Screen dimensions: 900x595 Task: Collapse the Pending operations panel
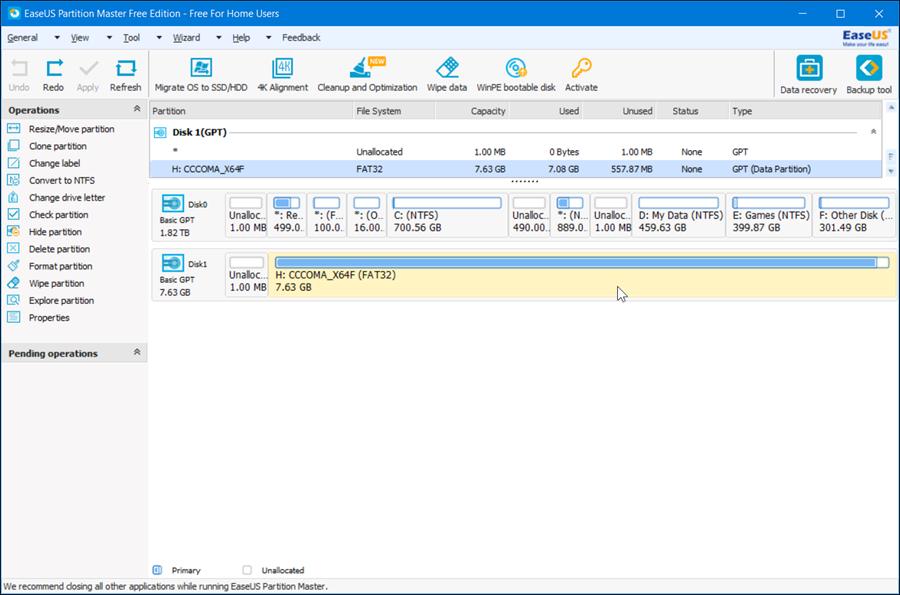point(137,352)
